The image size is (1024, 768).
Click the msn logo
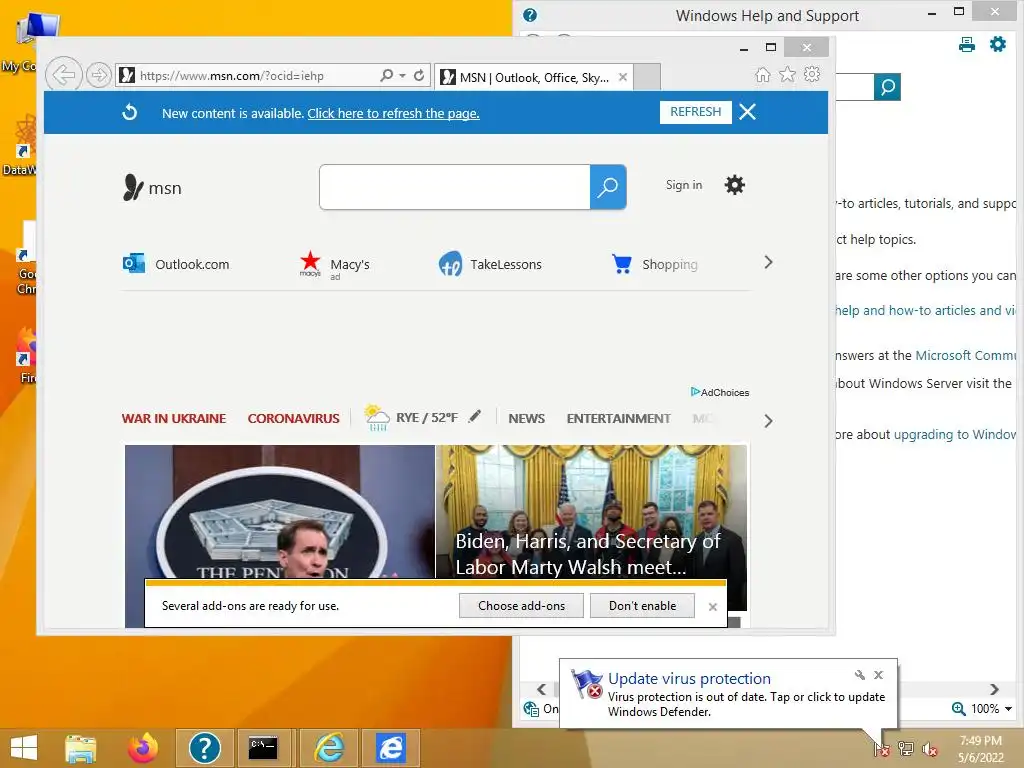(152, 187)
